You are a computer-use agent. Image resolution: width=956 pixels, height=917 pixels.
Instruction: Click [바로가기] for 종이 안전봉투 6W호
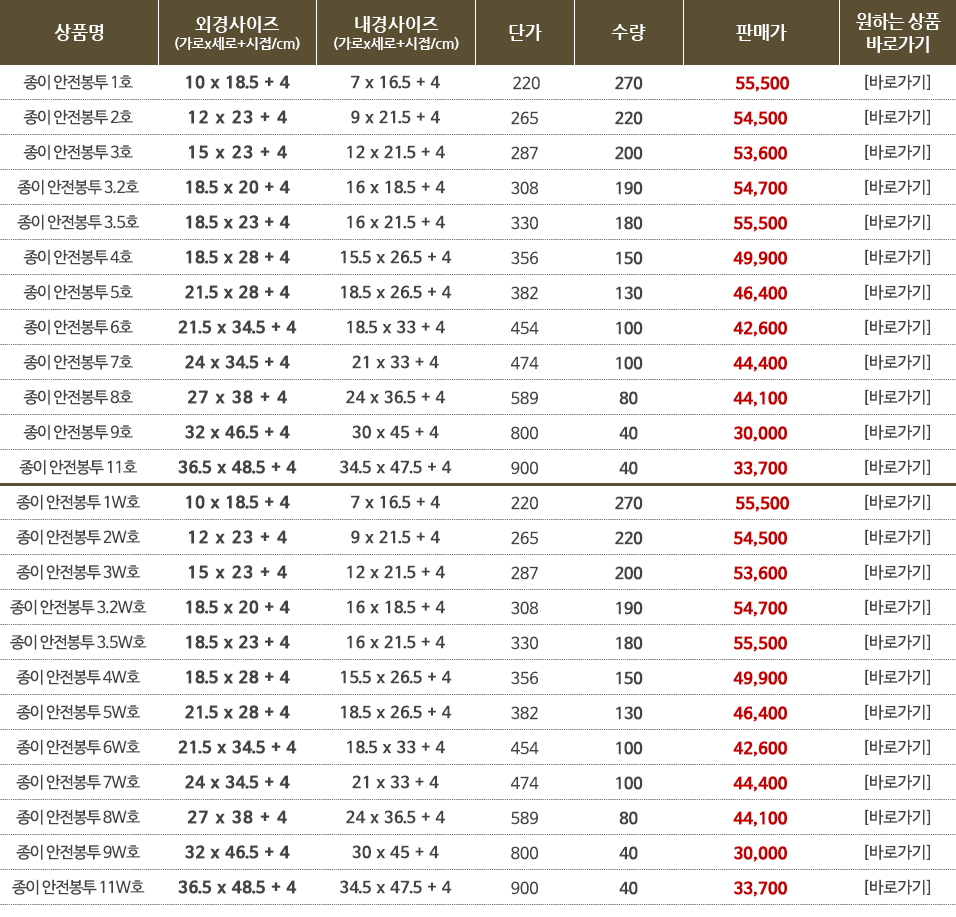tap(897, 747)
